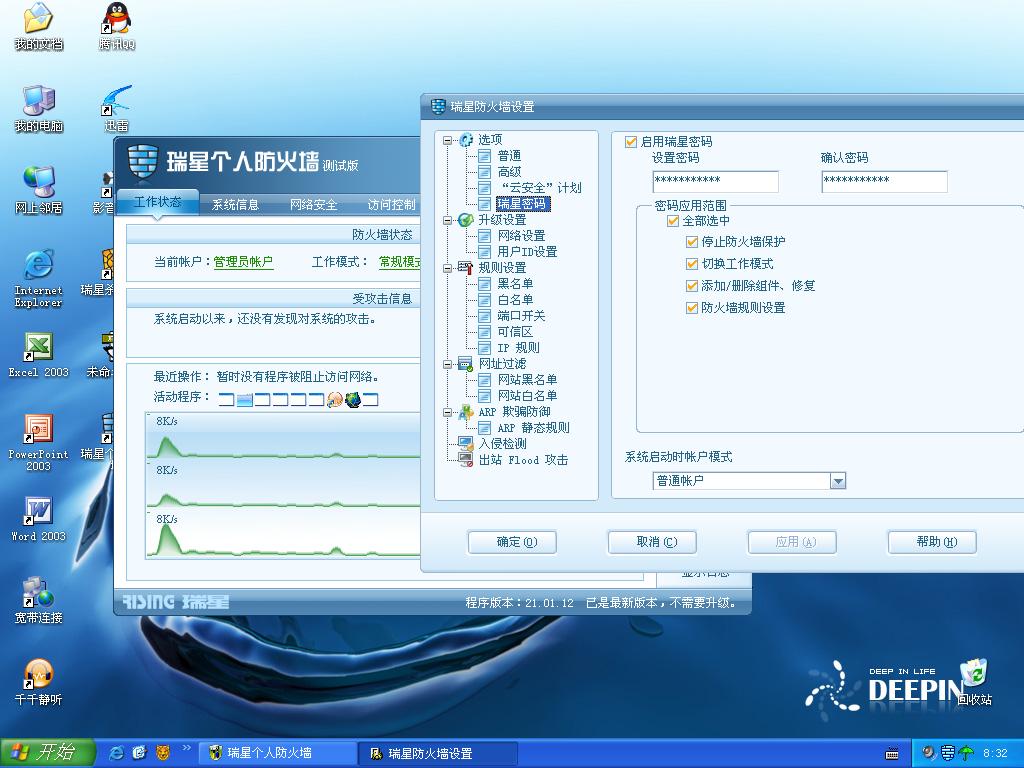Select IP 规则 in settings tree
This screenshot has height=768, width=1024.
519,348
